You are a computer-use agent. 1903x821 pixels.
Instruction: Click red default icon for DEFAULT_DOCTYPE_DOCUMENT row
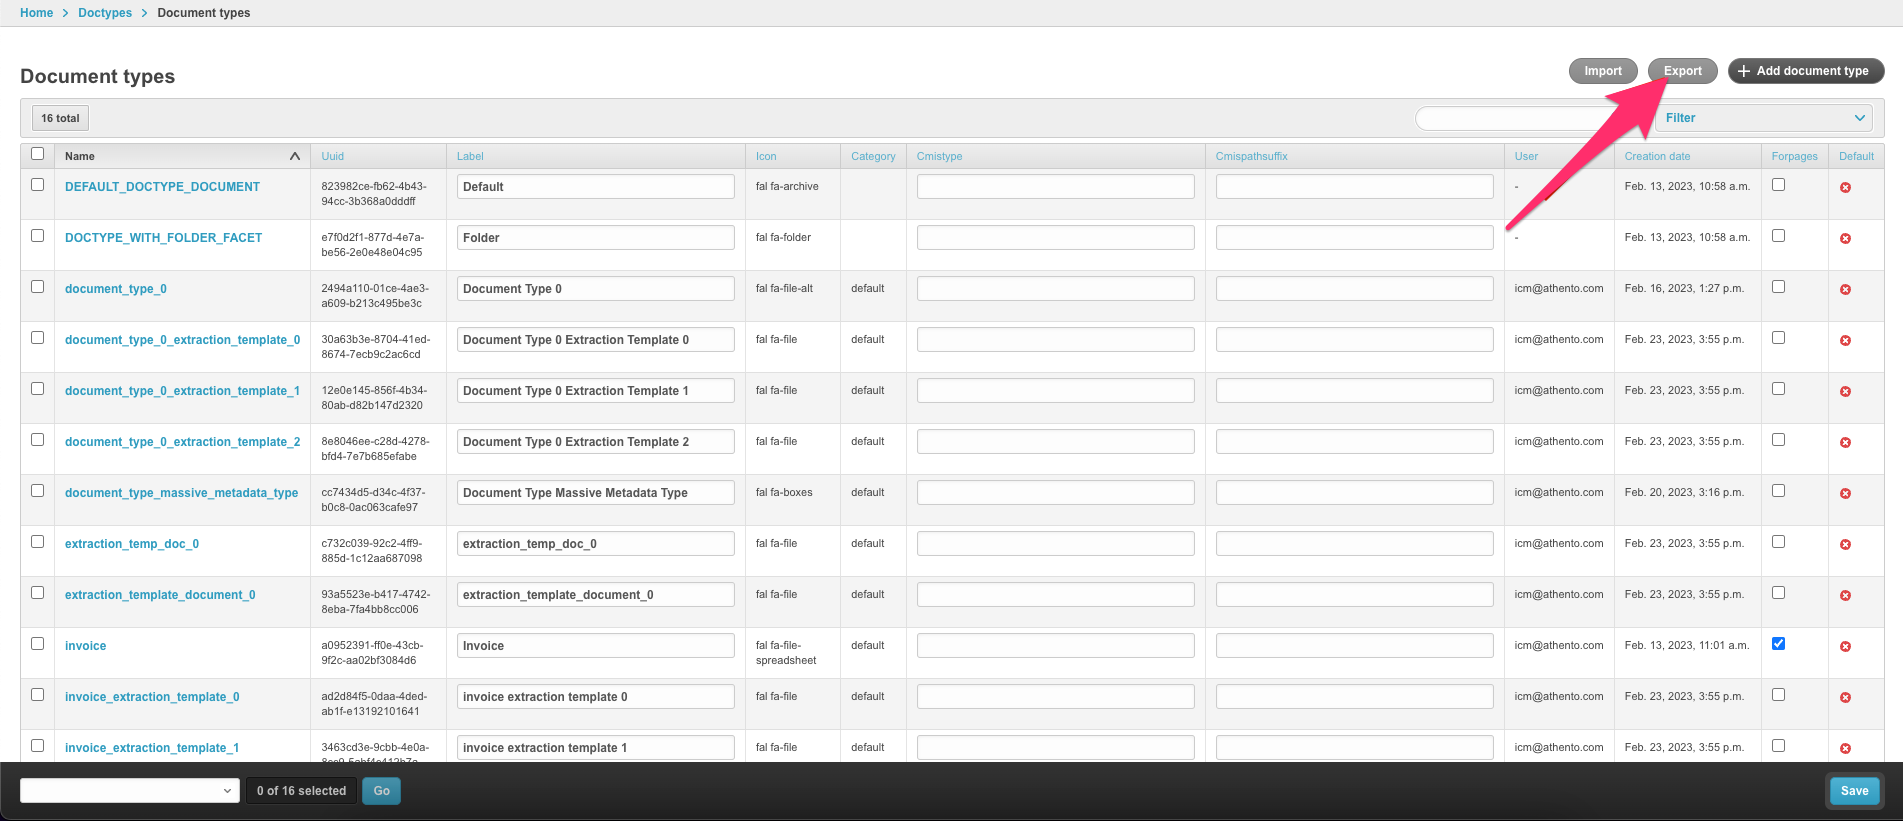(x=1845, y=188)
